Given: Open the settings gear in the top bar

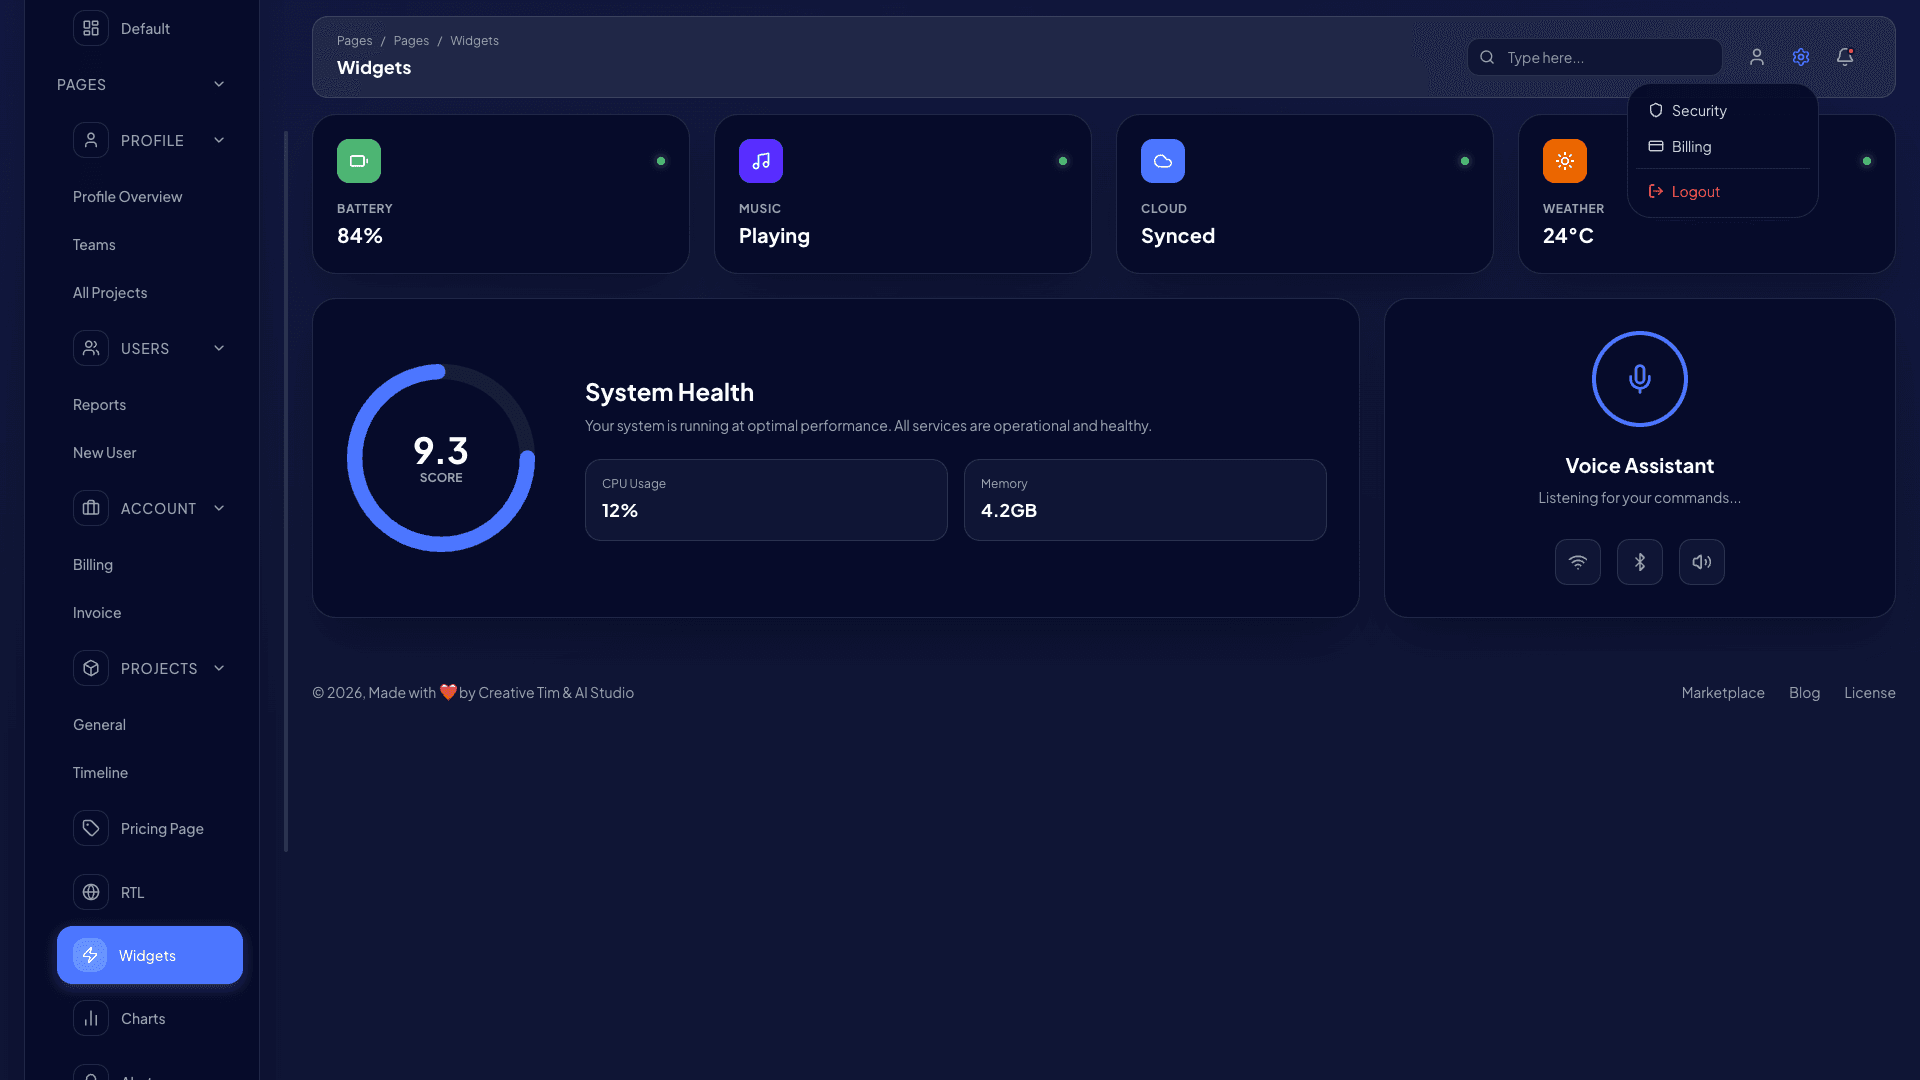Looking at the screenshot, I should point(1801,57).
